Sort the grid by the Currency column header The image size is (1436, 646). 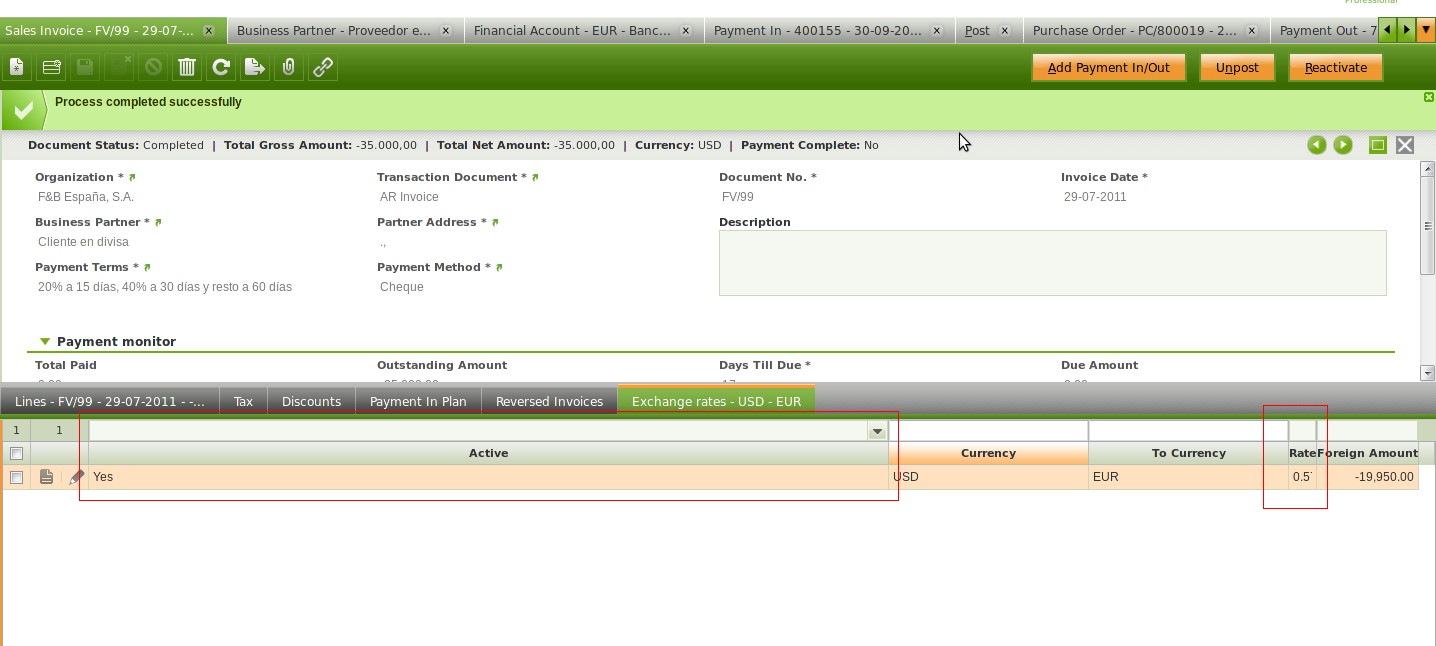tap(988, 453)
